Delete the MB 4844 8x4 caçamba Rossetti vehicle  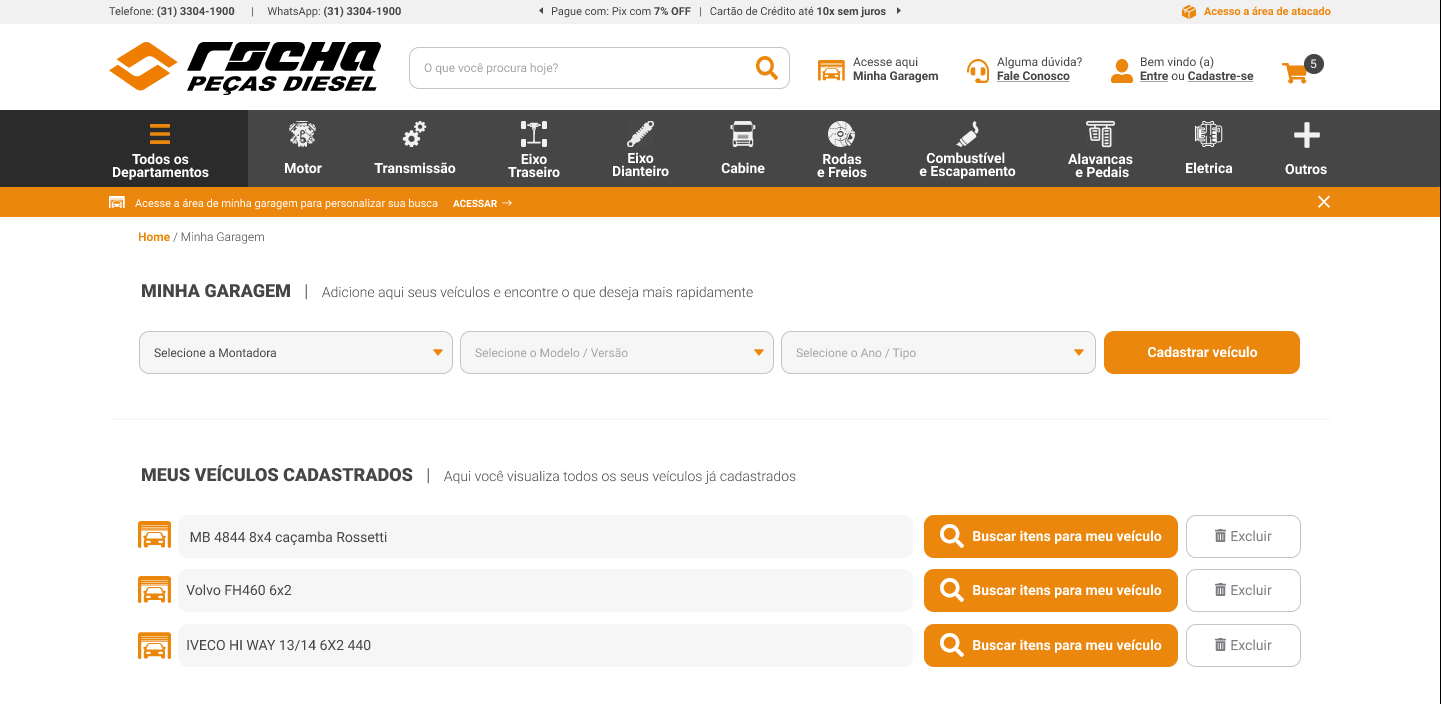(x=1243, y=536)
